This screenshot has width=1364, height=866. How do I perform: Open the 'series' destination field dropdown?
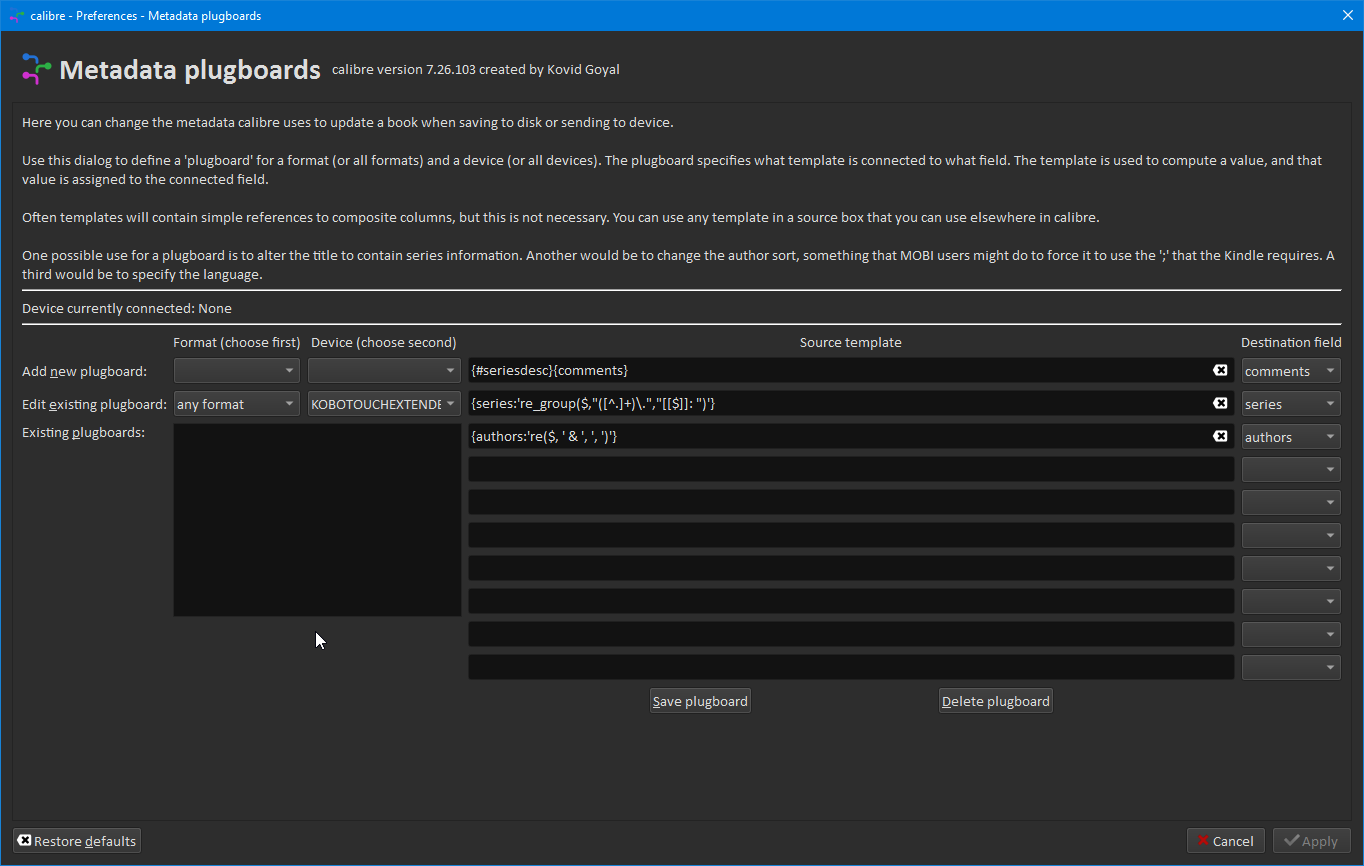(1291, 404)
